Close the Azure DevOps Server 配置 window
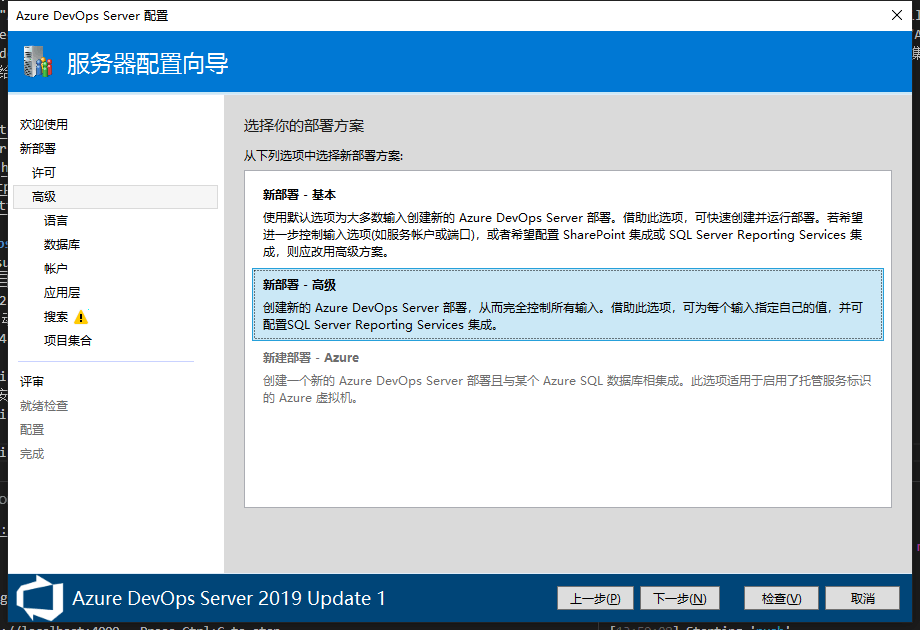The width and height of the screenshot is (920, 630). (896, 15)
